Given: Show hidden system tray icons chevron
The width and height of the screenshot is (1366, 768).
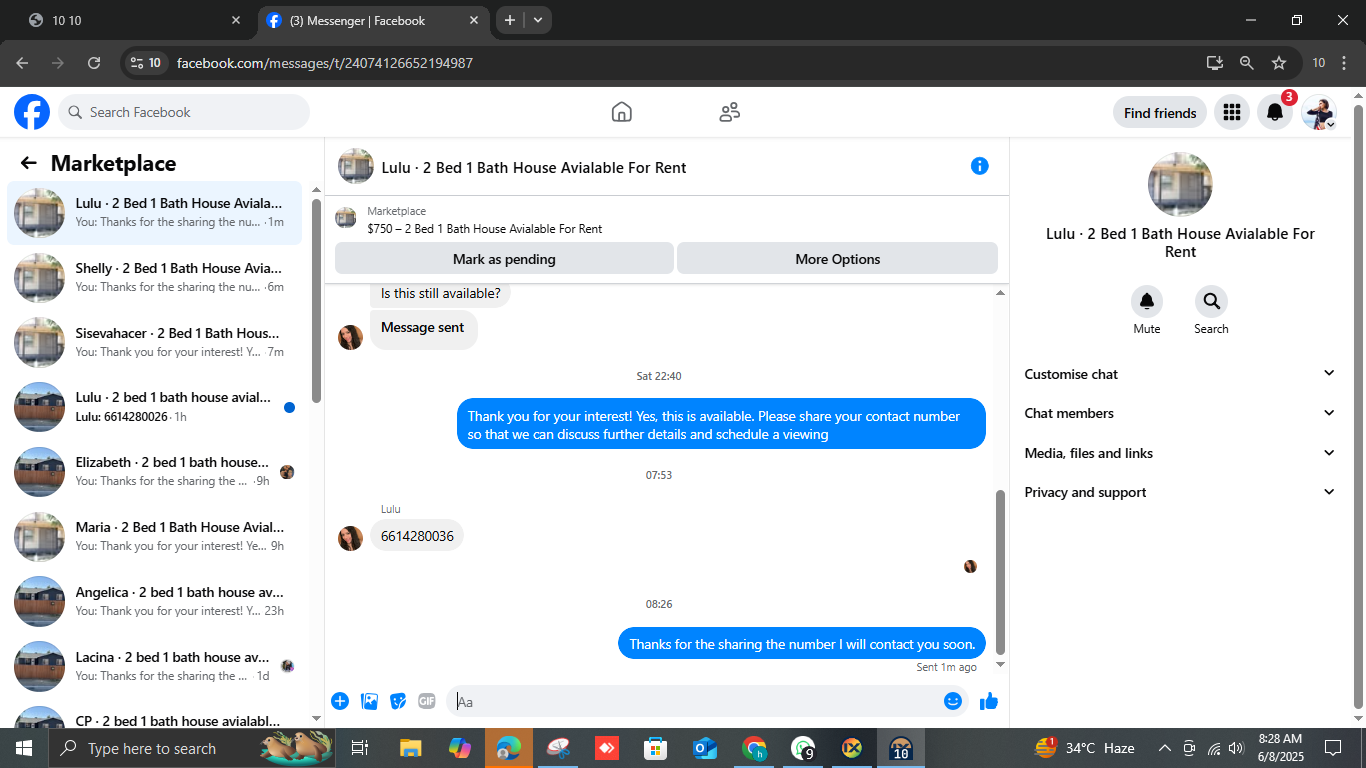Looking at the screenshot, I should coord(1164,748).
